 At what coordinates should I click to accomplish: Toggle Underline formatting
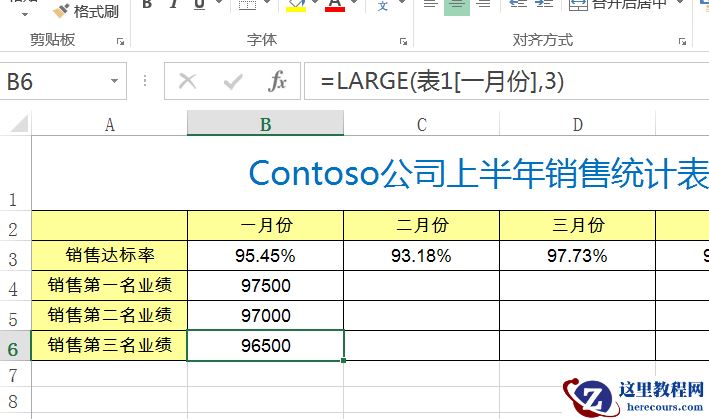coord(199,5)
